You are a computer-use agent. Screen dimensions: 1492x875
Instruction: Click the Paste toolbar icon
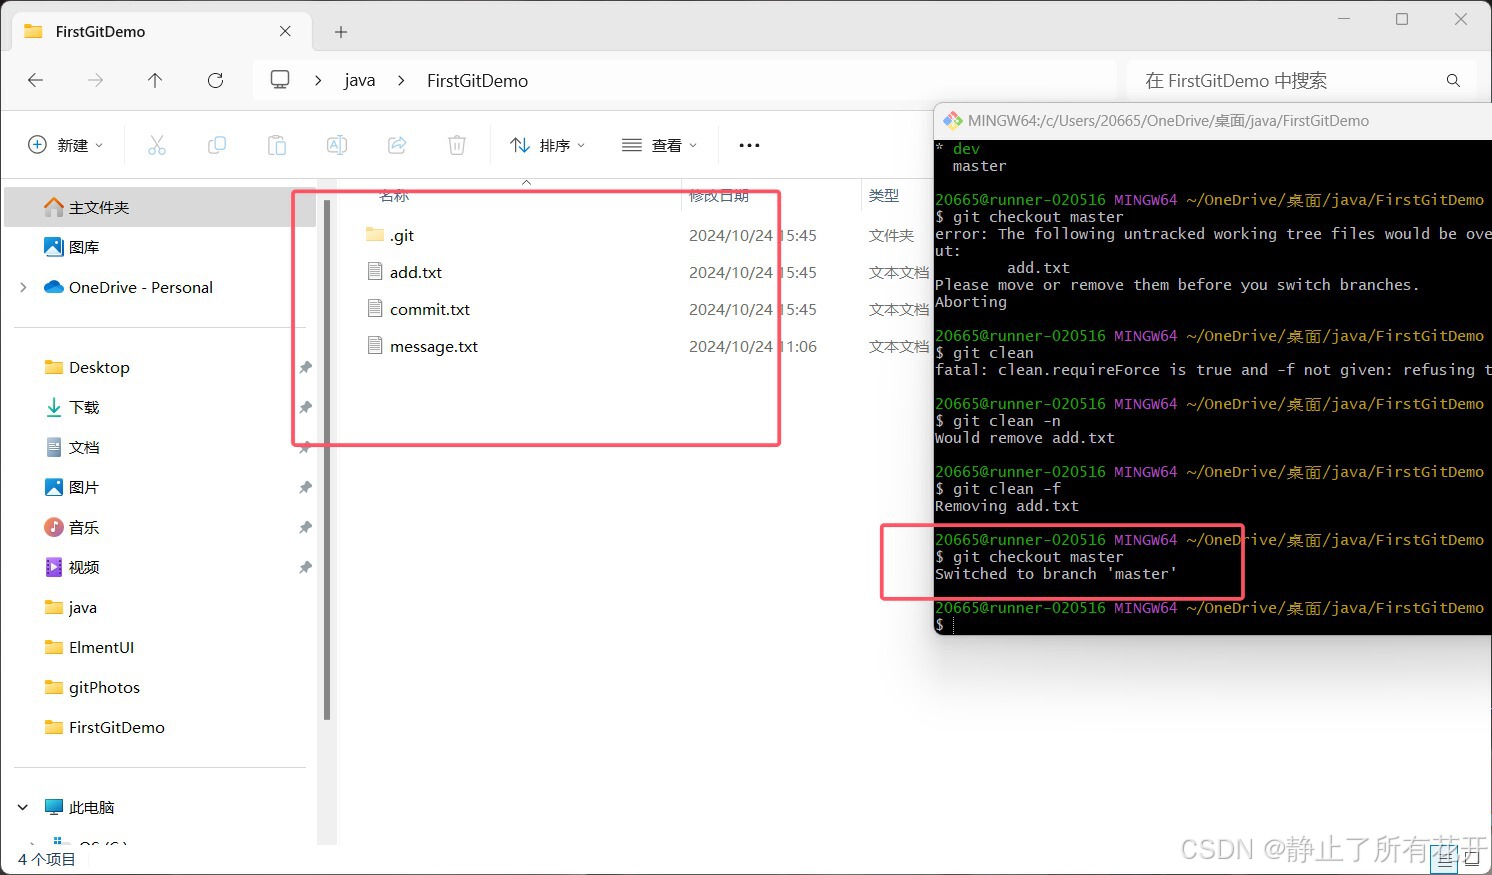click(x=277, y=145)
